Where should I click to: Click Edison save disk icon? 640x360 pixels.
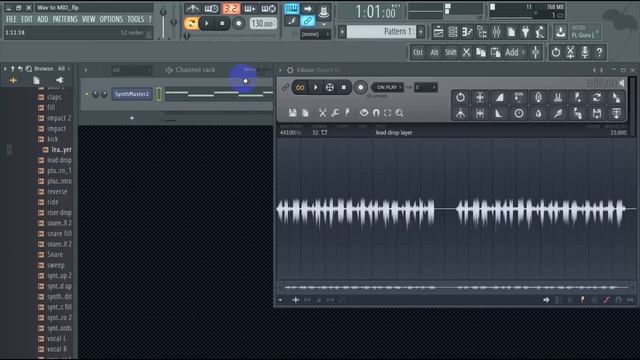point(293,113)
